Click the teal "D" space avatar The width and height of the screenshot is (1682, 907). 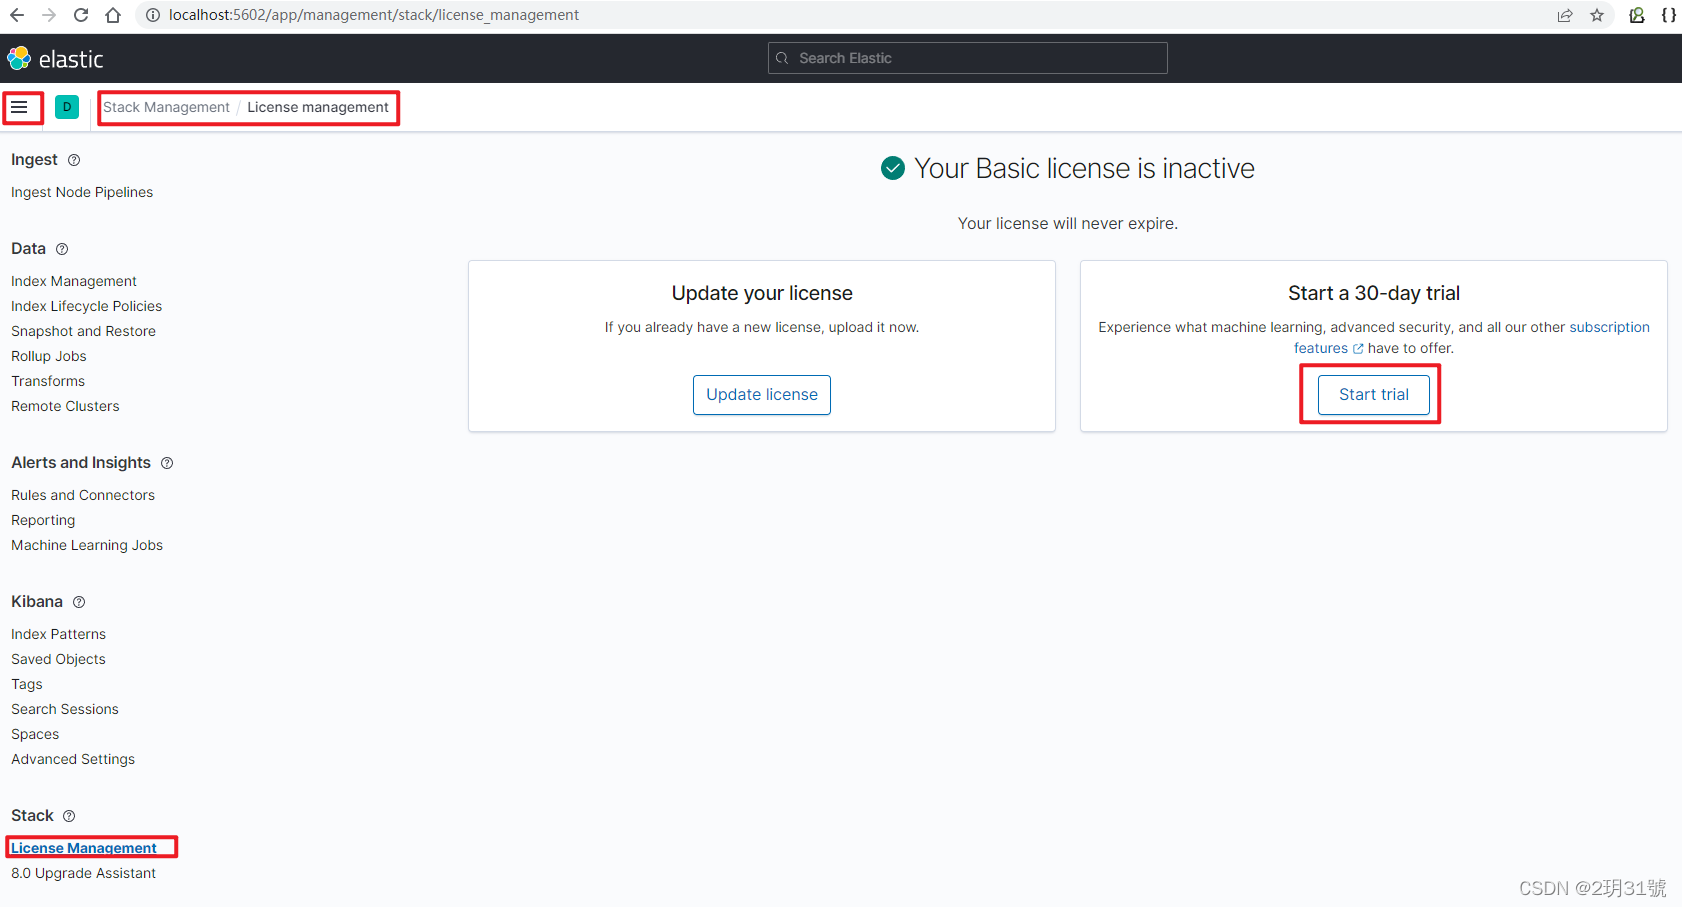click(x=66, y=107)
